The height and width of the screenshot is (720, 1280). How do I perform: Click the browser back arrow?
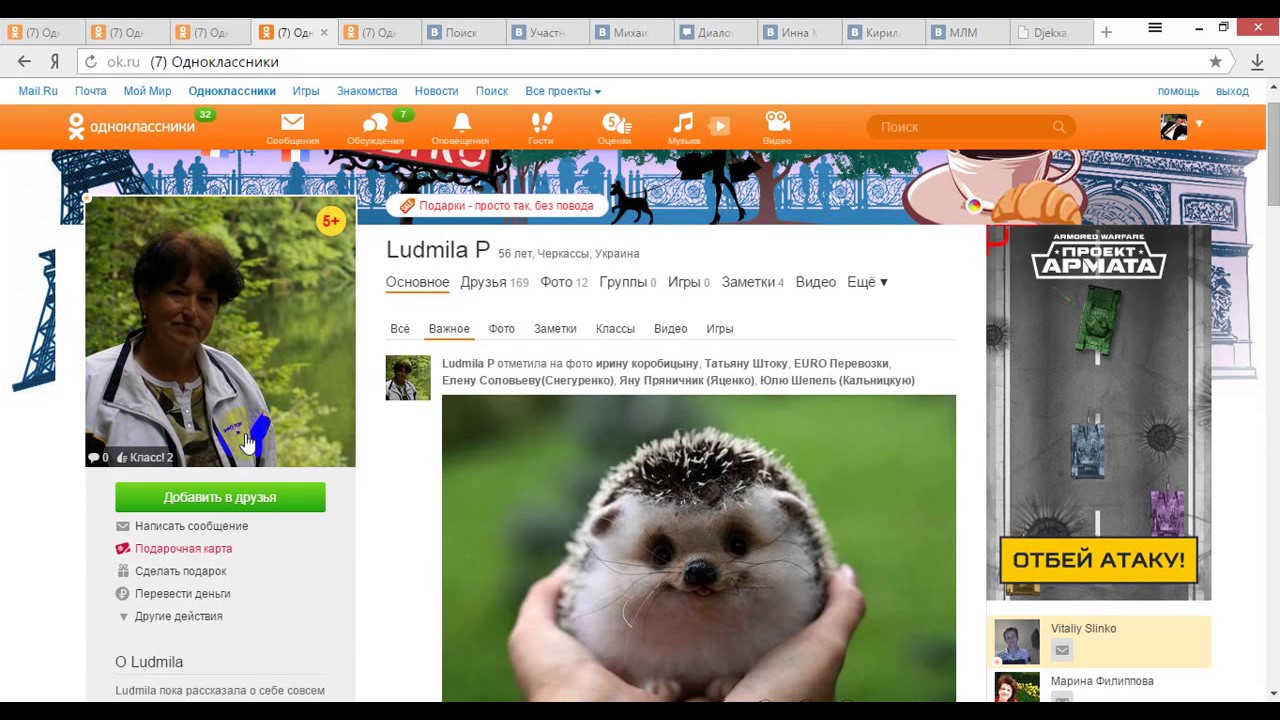(x=24, y=62)
